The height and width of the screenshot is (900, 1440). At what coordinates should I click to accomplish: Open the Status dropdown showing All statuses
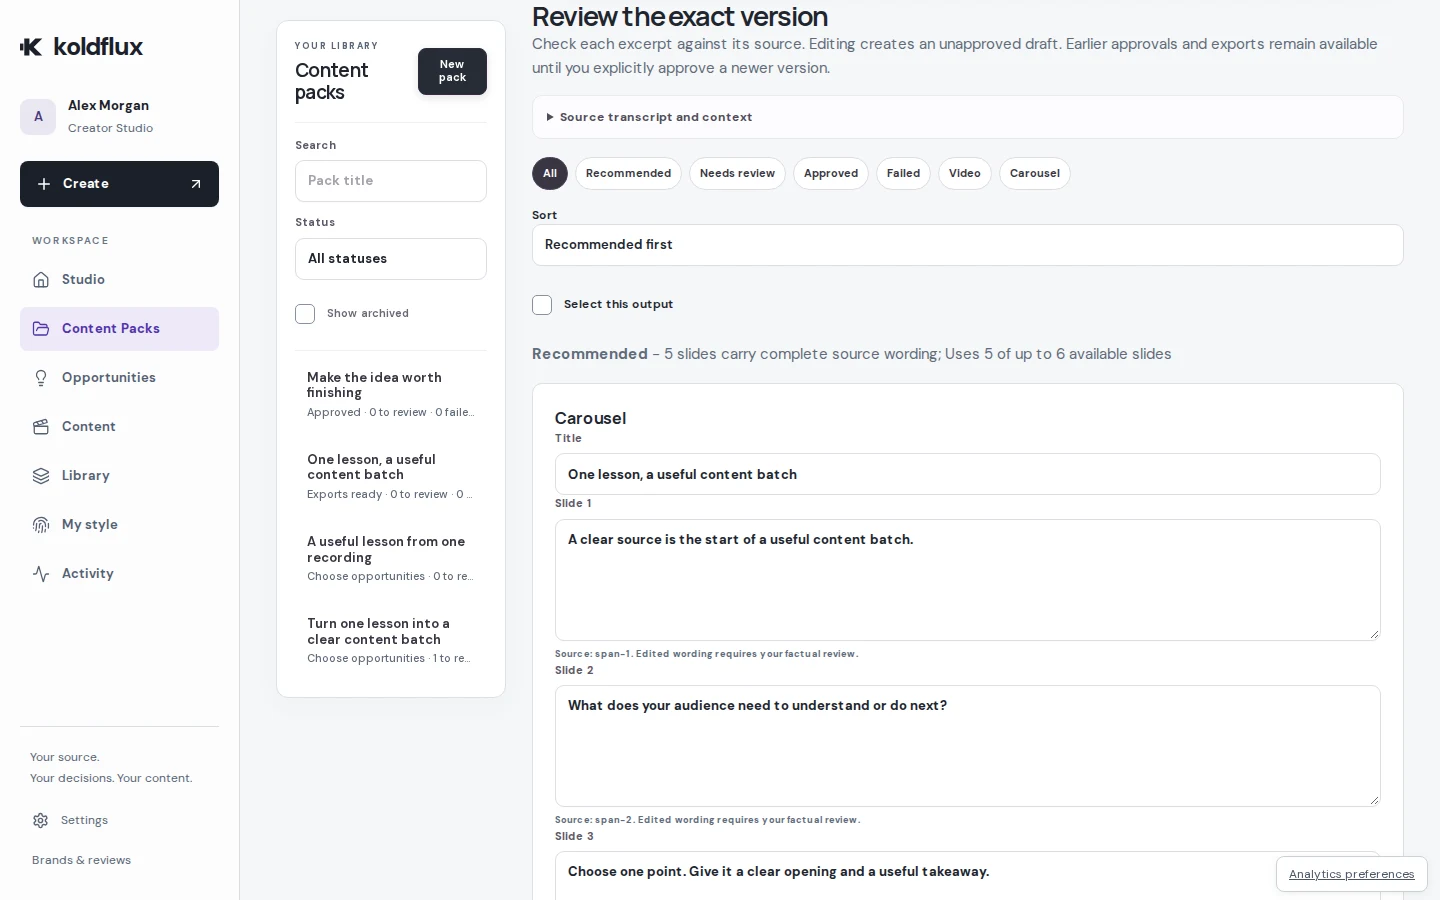[391, 259]
